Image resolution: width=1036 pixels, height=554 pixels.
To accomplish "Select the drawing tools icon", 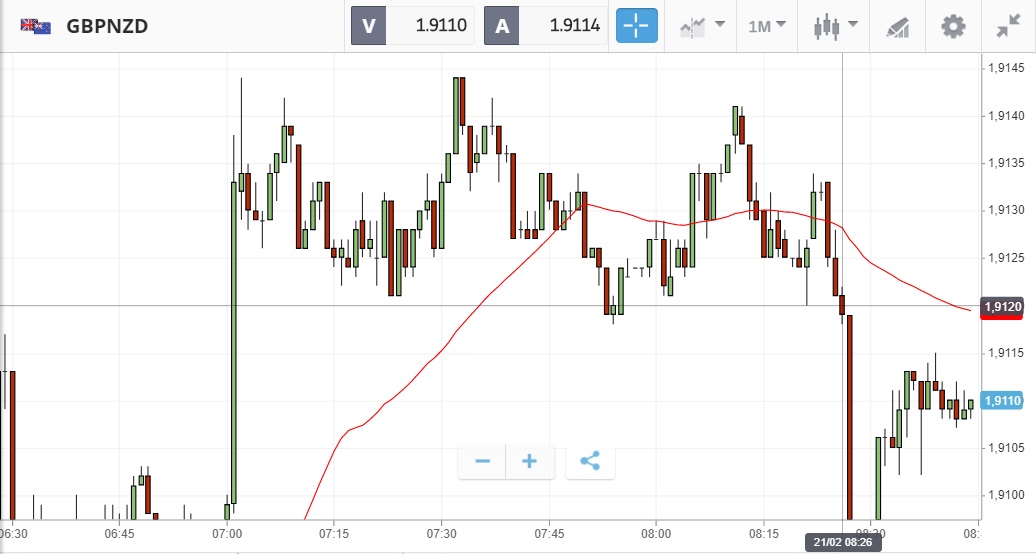I will pos(897,26).
